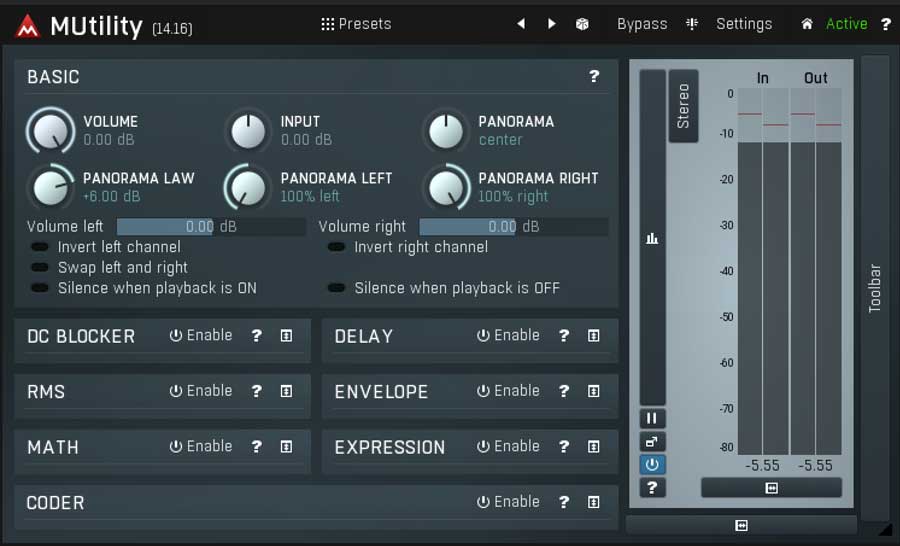Click the Stereo meter mode button

point(683,106)
